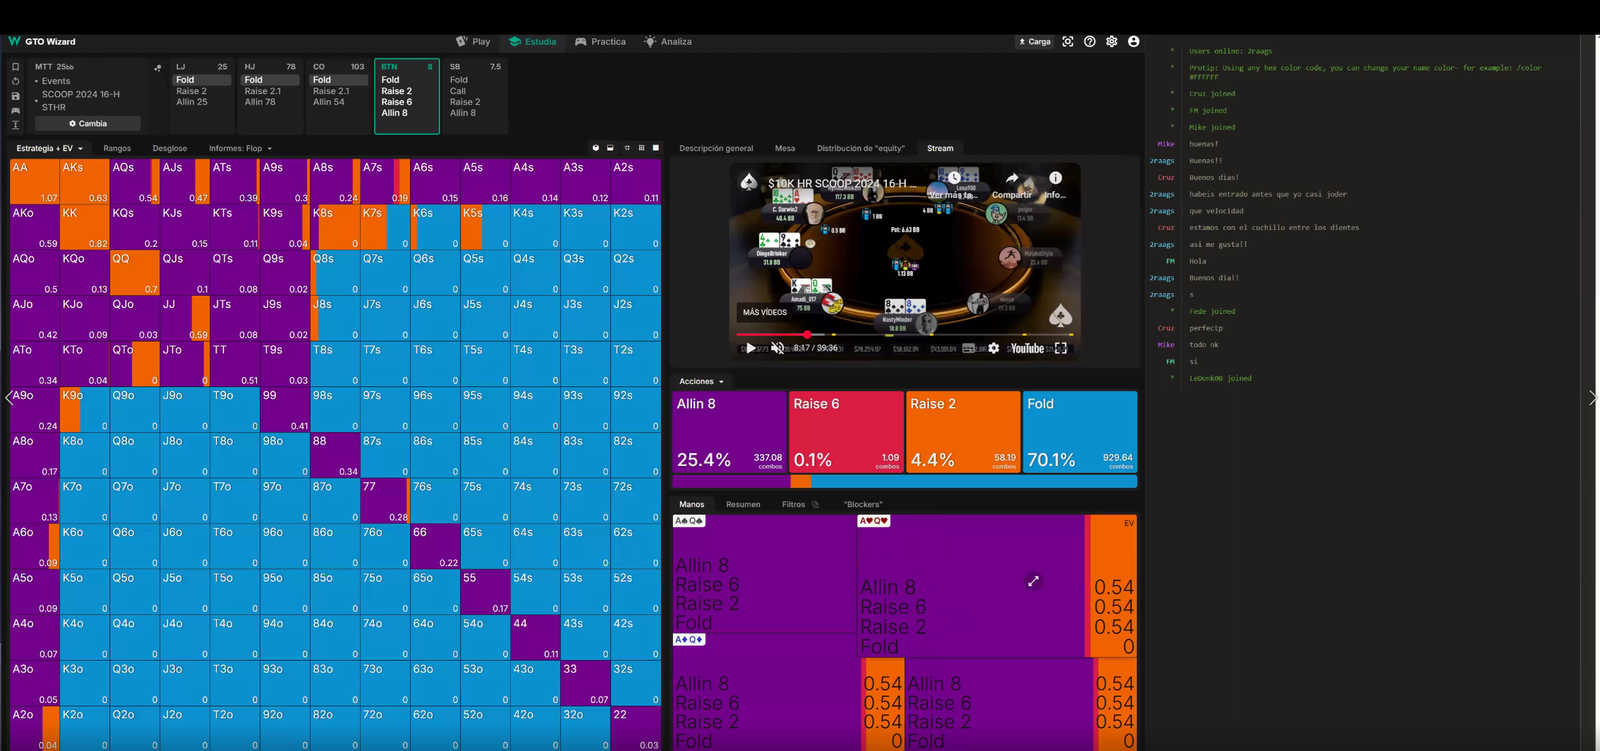Expand the Estrategia + EV dropdown
Screen dimensions: 1600x751
pyautogui.click(x=49, y=148)
